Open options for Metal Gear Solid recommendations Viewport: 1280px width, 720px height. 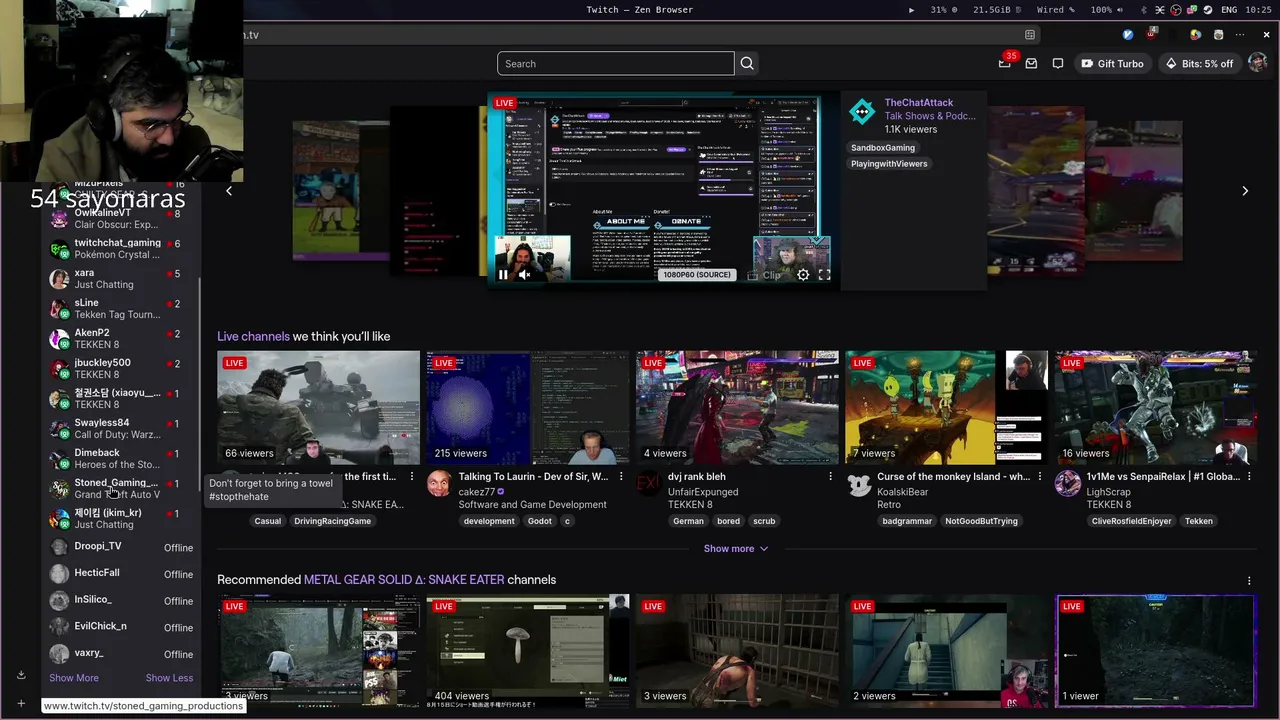coord(1249,580)
